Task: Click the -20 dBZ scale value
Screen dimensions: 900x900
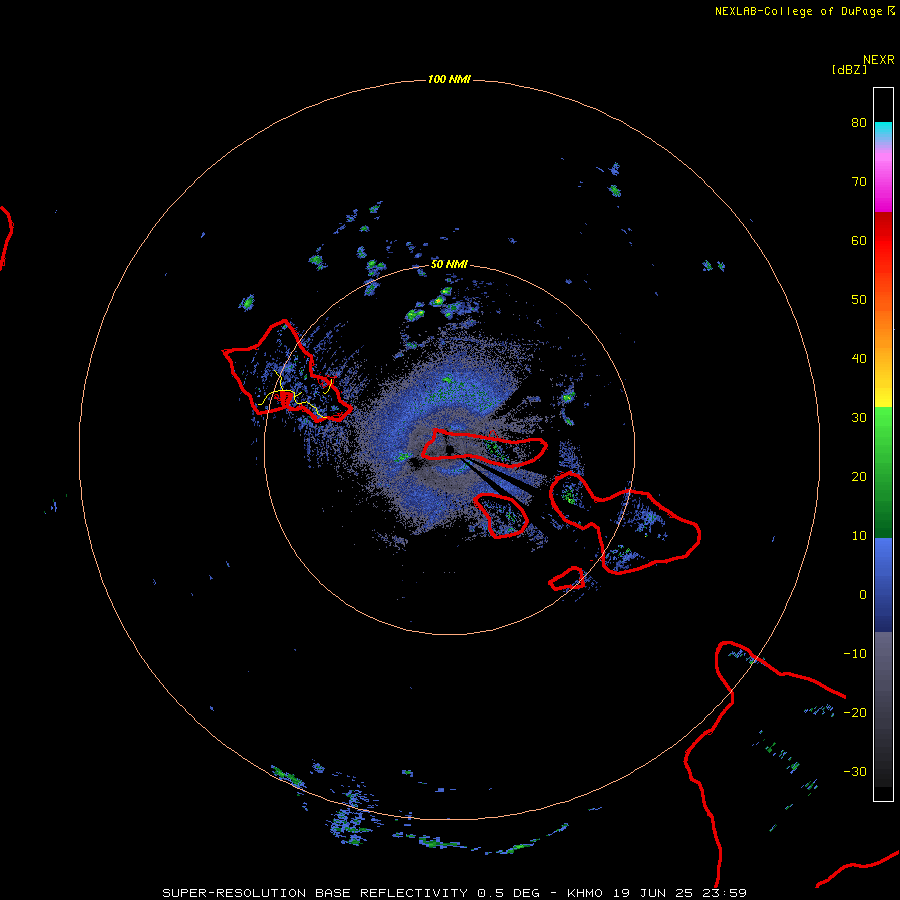Action: [x=855, y=713]
